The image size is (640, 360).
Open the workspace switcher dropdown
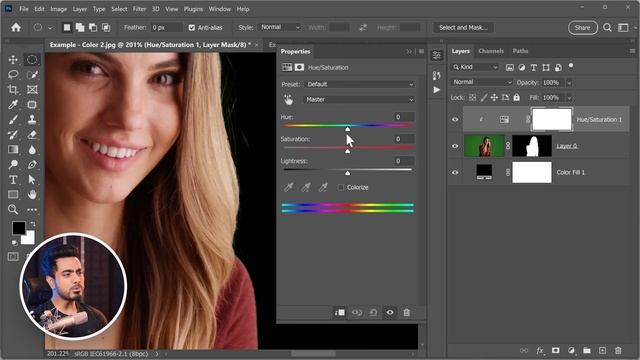pyautogui.click(x=623, y=27)
